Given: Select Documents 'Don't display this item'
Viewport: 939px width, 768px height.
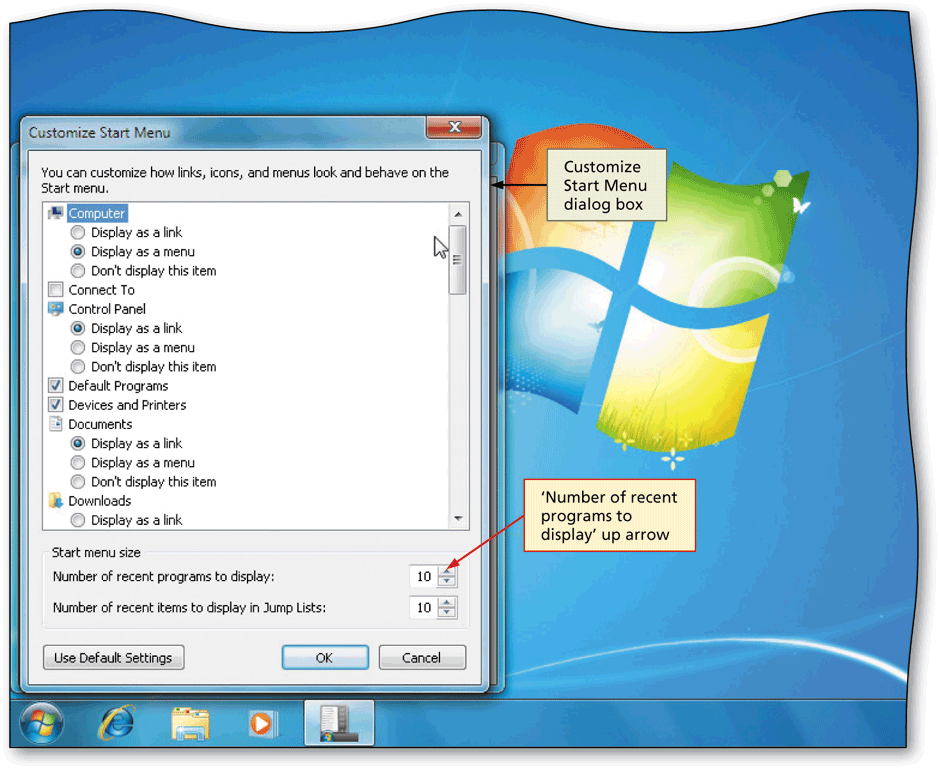Looking at the screenshot, I should [78, 482].
